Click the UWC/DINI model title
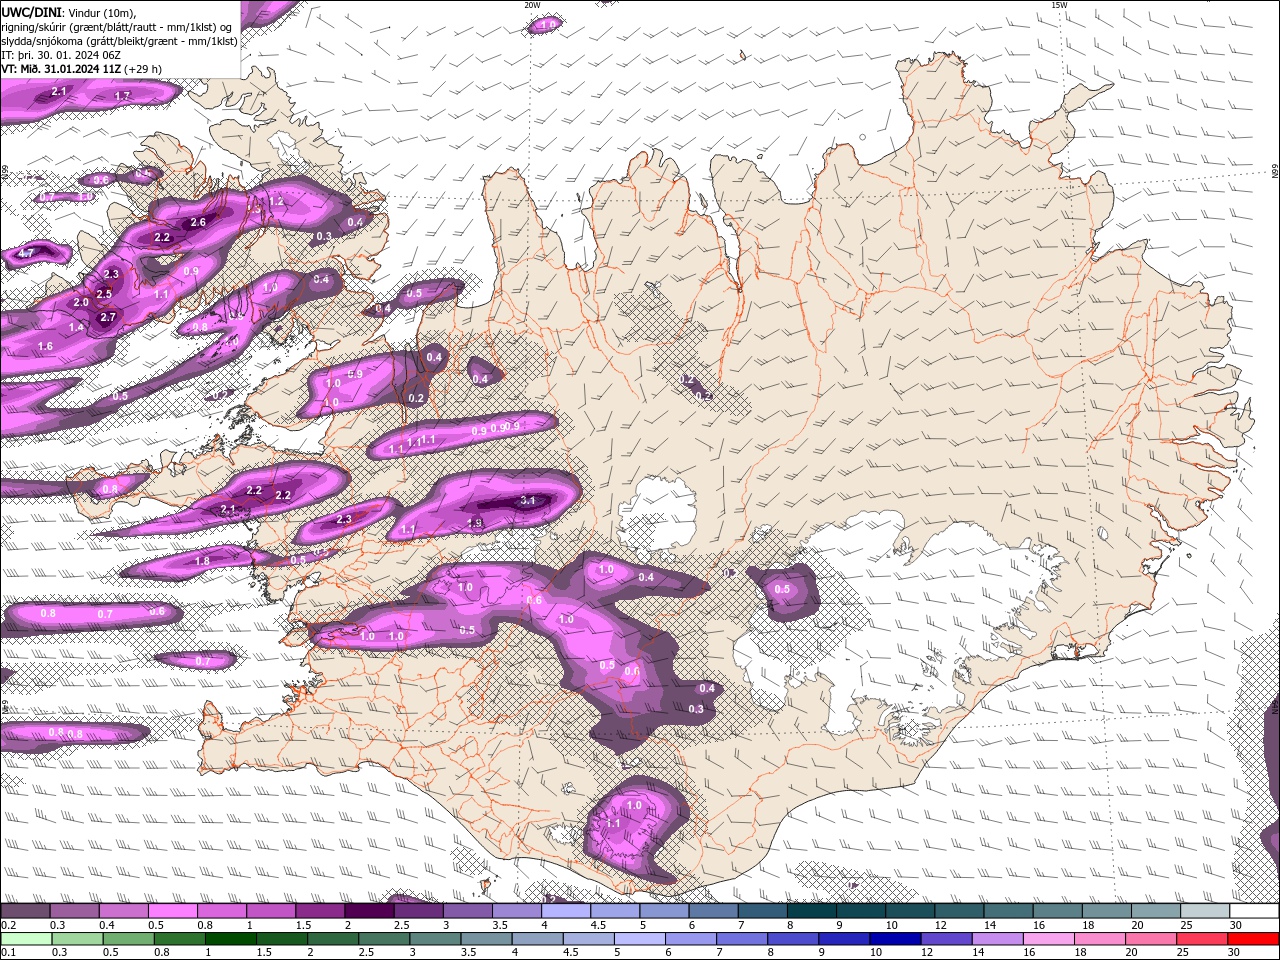The image size is (1280, 960). (31, 12)
